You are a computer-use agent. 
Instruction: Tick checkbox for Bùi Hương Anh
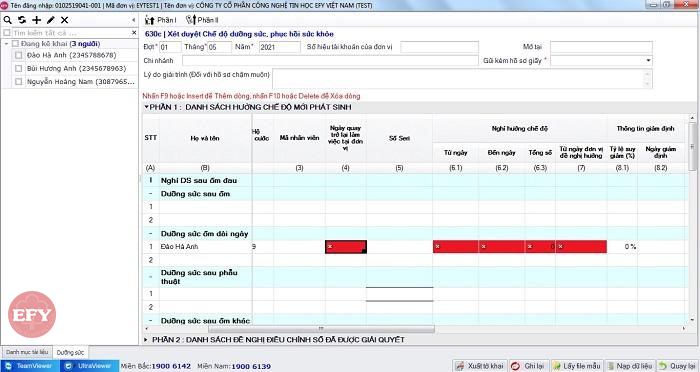click(x=18, y=69)
